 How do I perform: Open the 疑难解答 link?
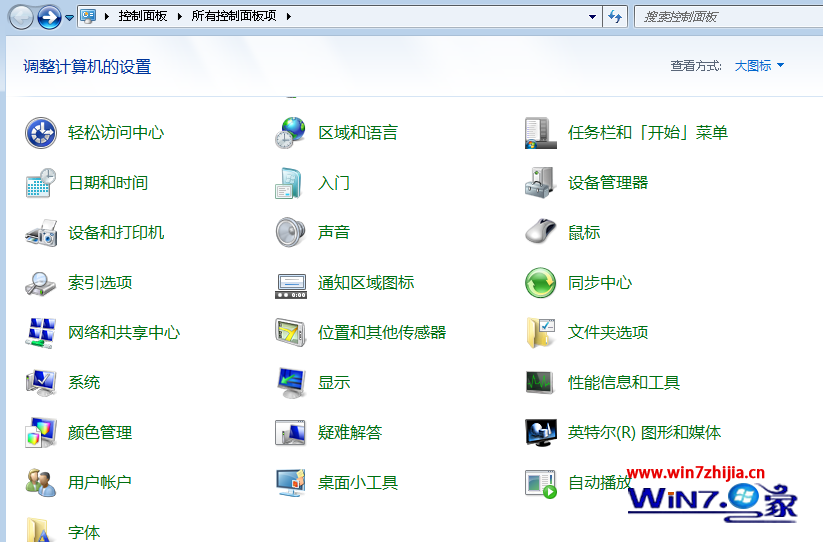(x=350, y=433)
